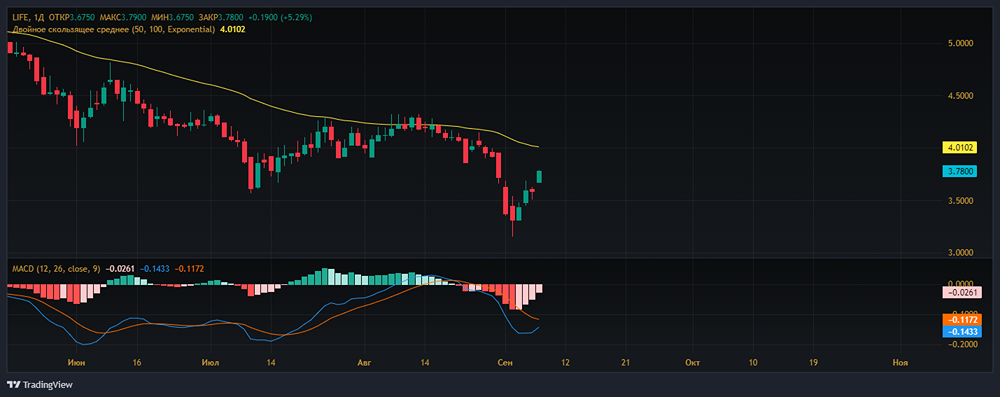Screen dimensions: 1000x397
Task: Select the MACD (12, 26, close, 9) legend
Action: 55,269
